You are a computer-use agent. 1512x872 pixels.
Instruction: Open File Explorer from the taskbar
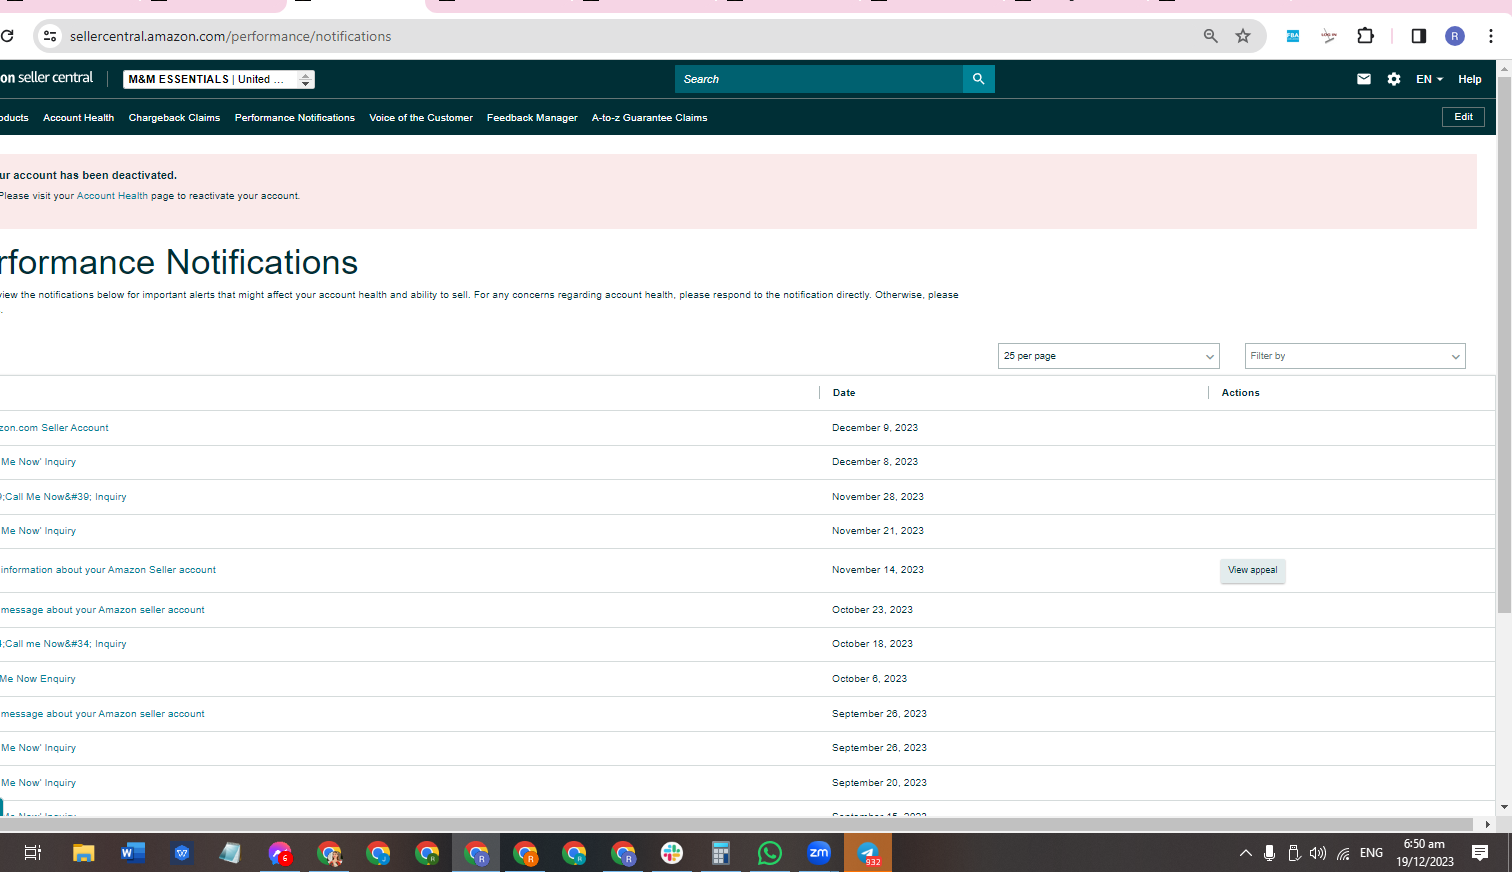(83, 853)
